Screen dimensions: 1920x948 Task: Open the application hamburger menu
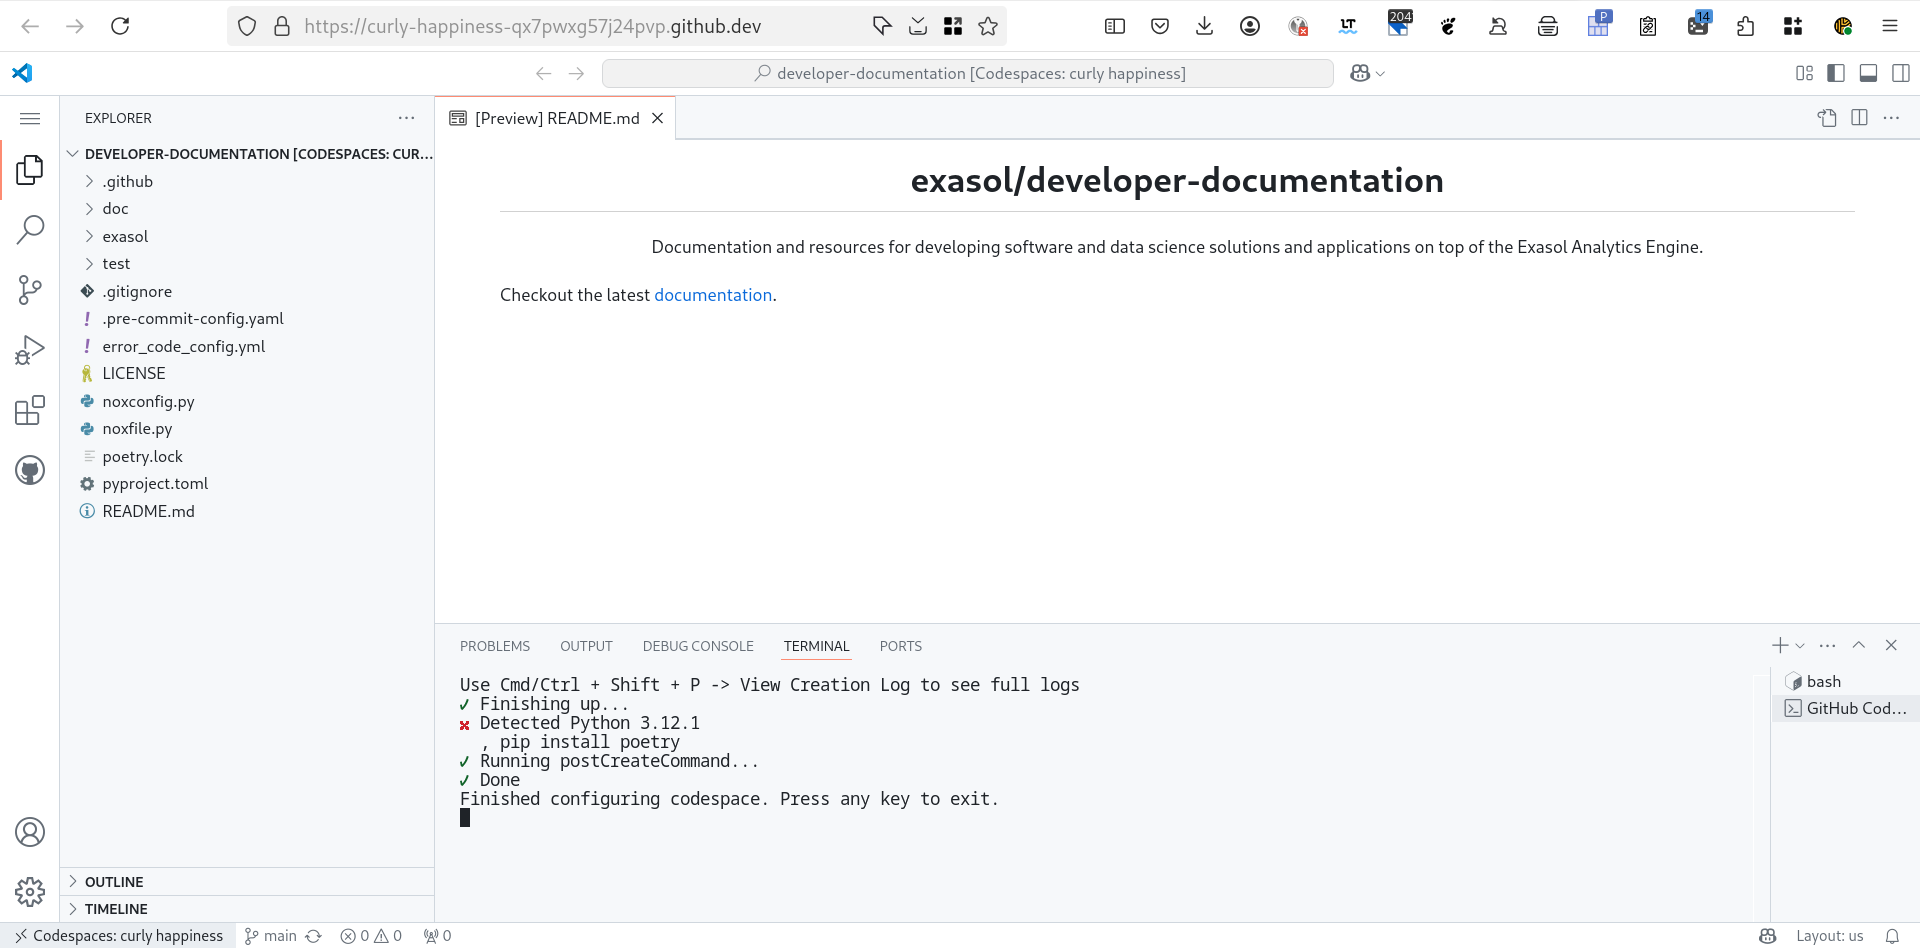30,118
